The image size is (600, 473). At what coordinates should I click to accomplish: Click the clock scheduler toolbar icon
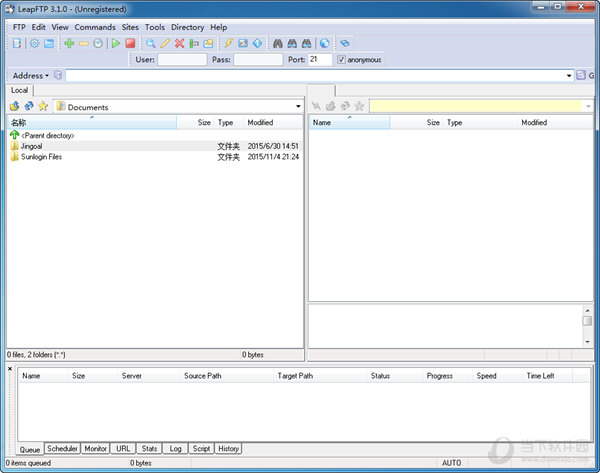click(x=98, y=43)
